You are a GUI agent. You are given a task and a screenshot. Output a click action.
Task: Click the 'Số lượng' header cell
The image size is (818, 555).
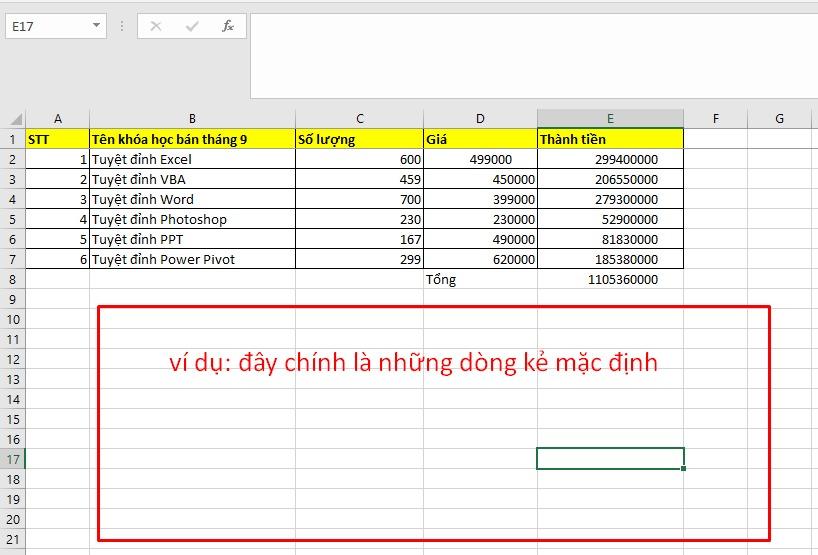point(359,139)
